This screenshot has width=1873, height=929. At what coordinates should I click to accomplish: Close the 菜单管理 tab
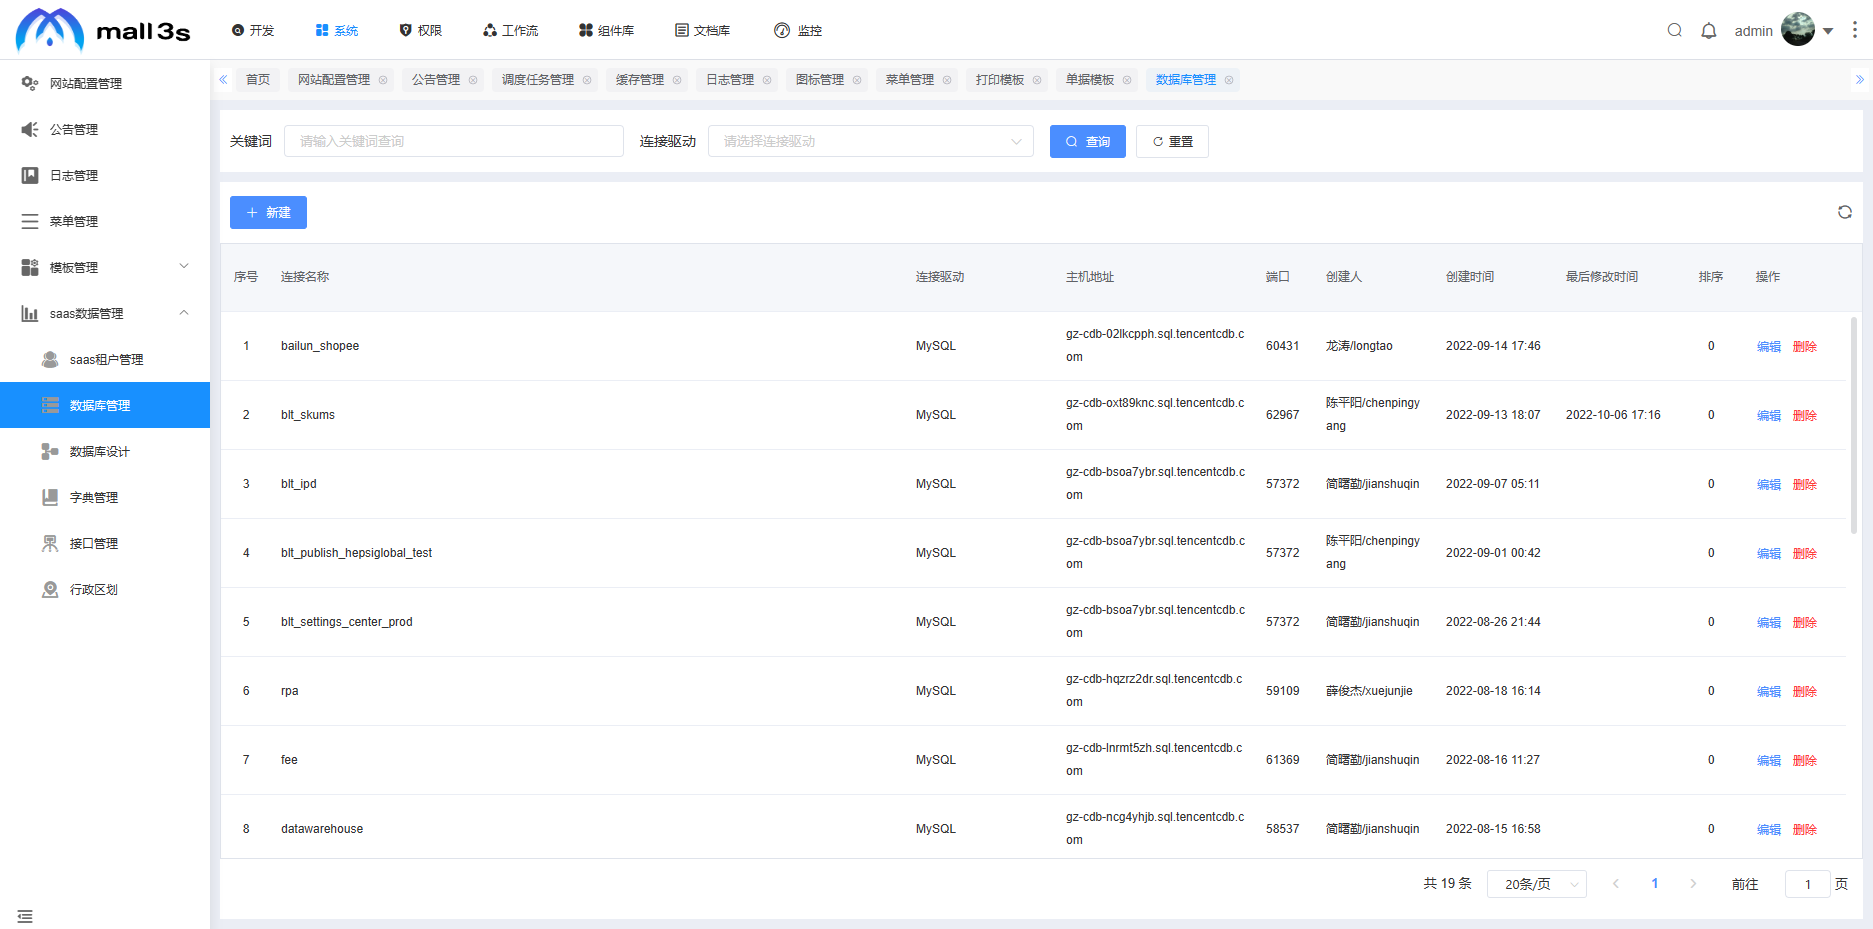[947, 80]
